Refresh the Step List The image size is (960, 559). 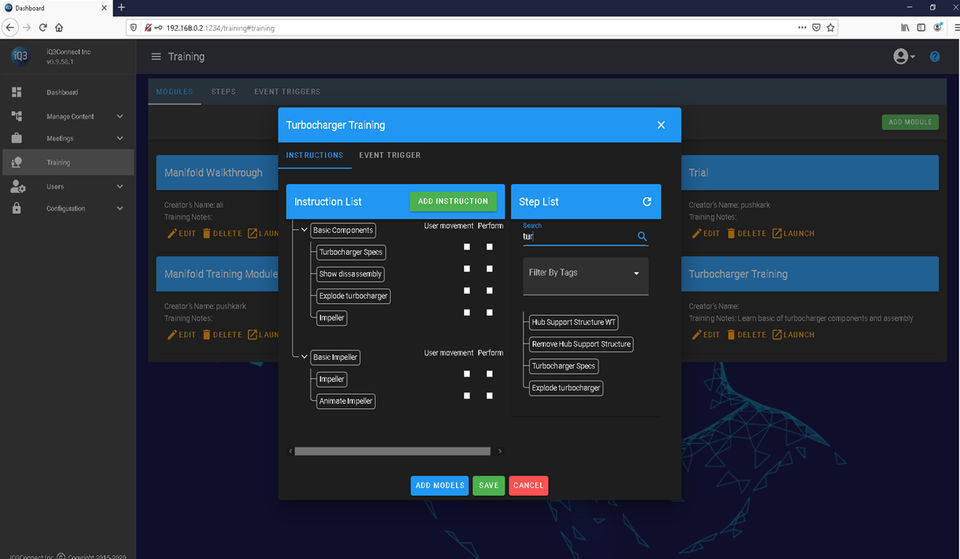647,201
